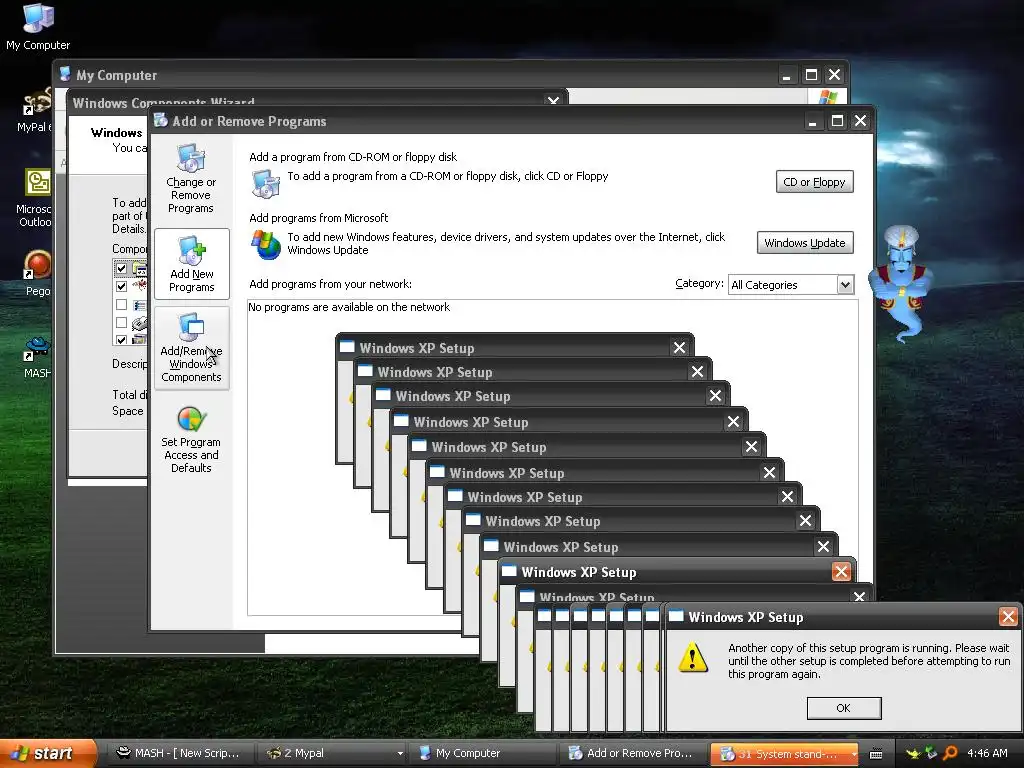Check the fourth component checkbox in the Wizard
Image resolution: width=1024 pixels, height=768 pixels.
coord(121,322)
